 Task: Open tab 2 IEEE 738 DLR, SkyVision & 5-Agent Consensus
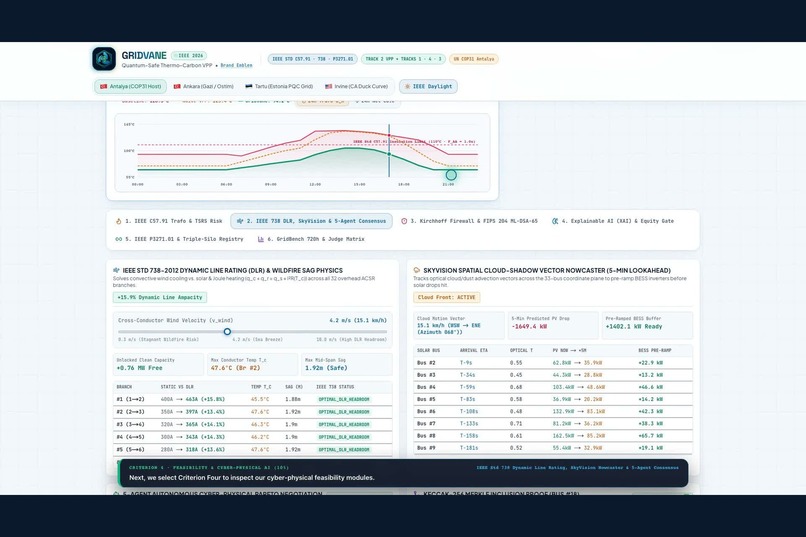point(312,221)
